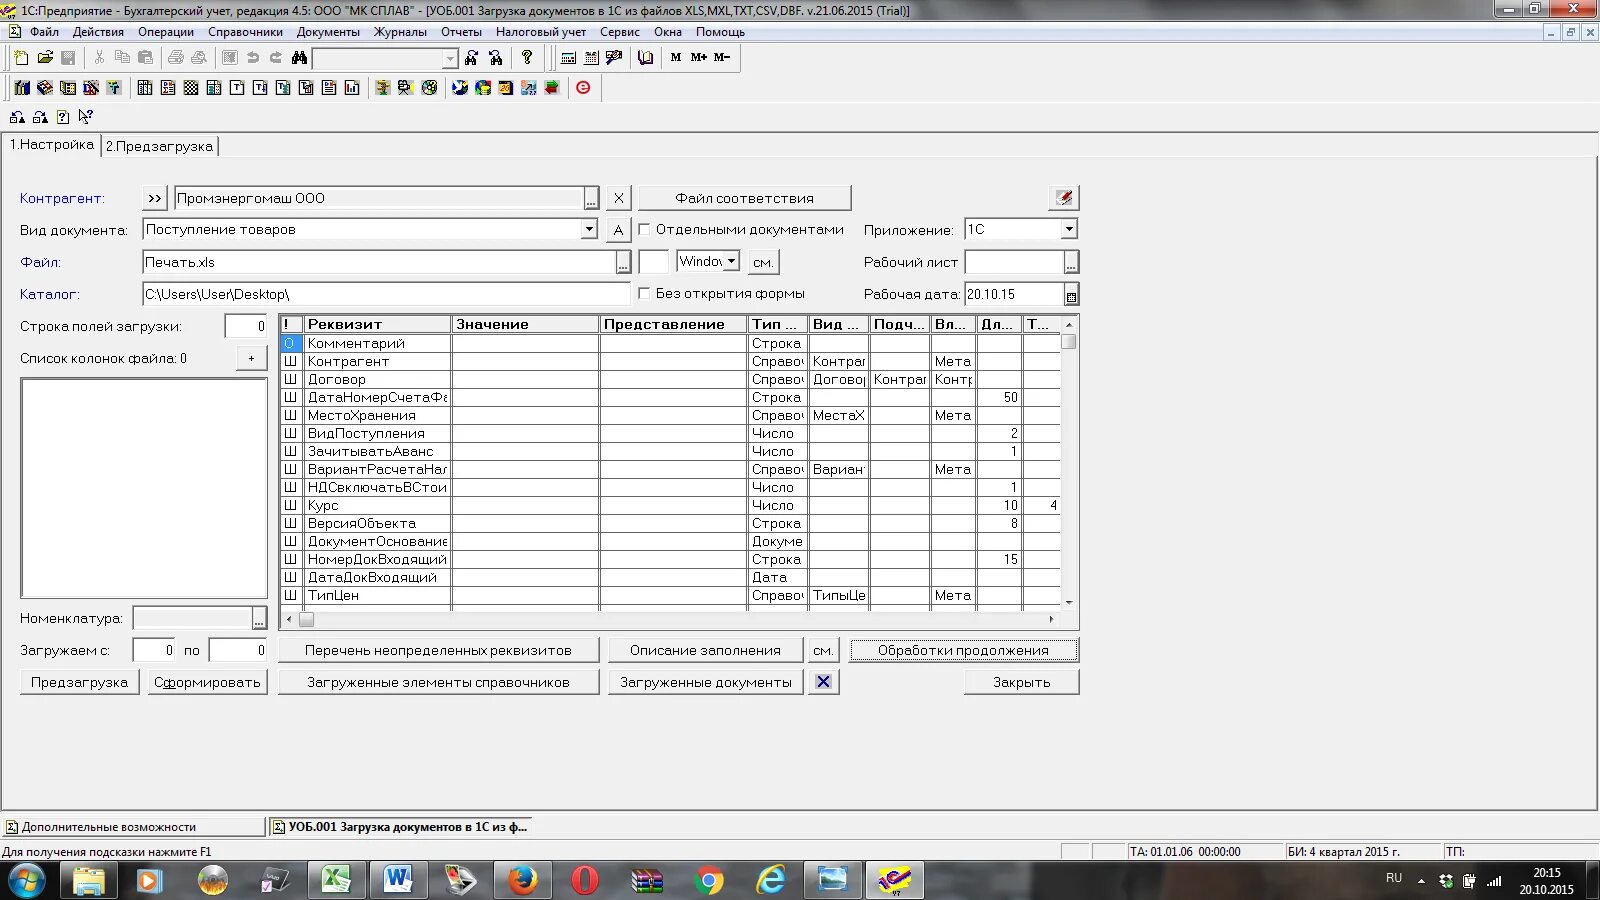Open the Файл menu
This screenshot has width=1600, height=900.
[44, 32]
